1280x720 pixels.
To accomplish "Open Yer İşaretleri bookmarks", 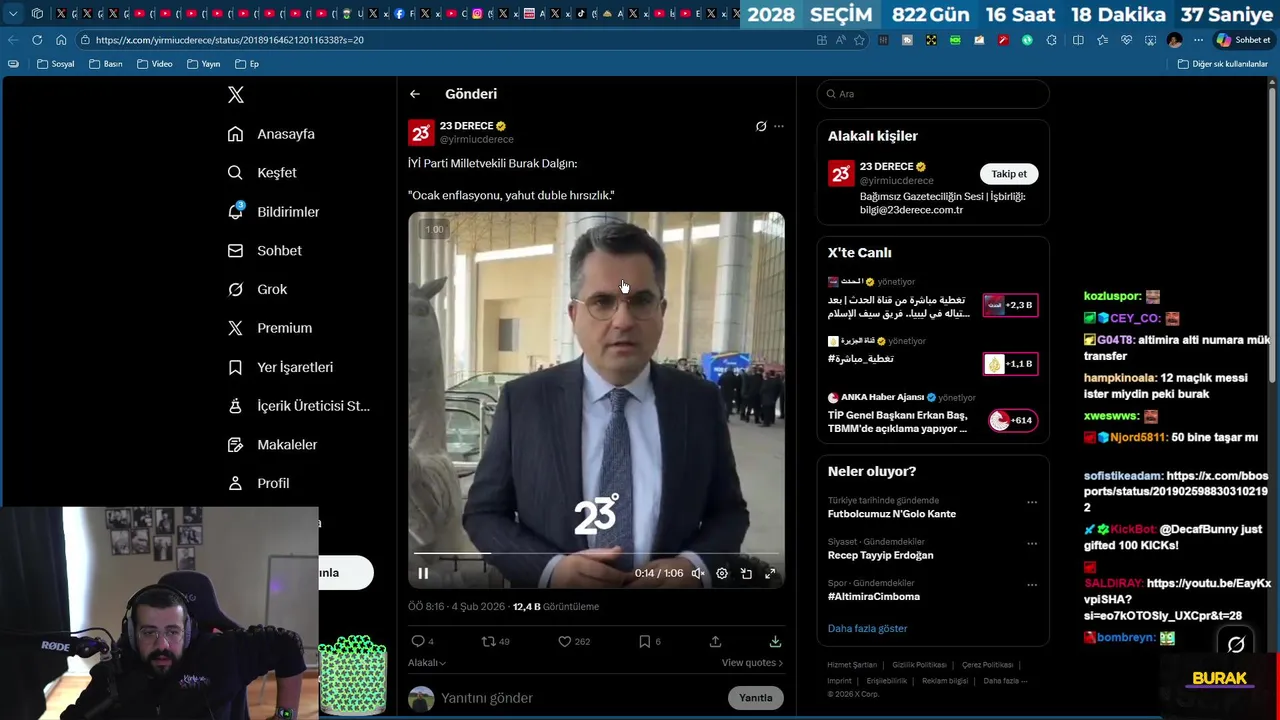I will point(280,367).
